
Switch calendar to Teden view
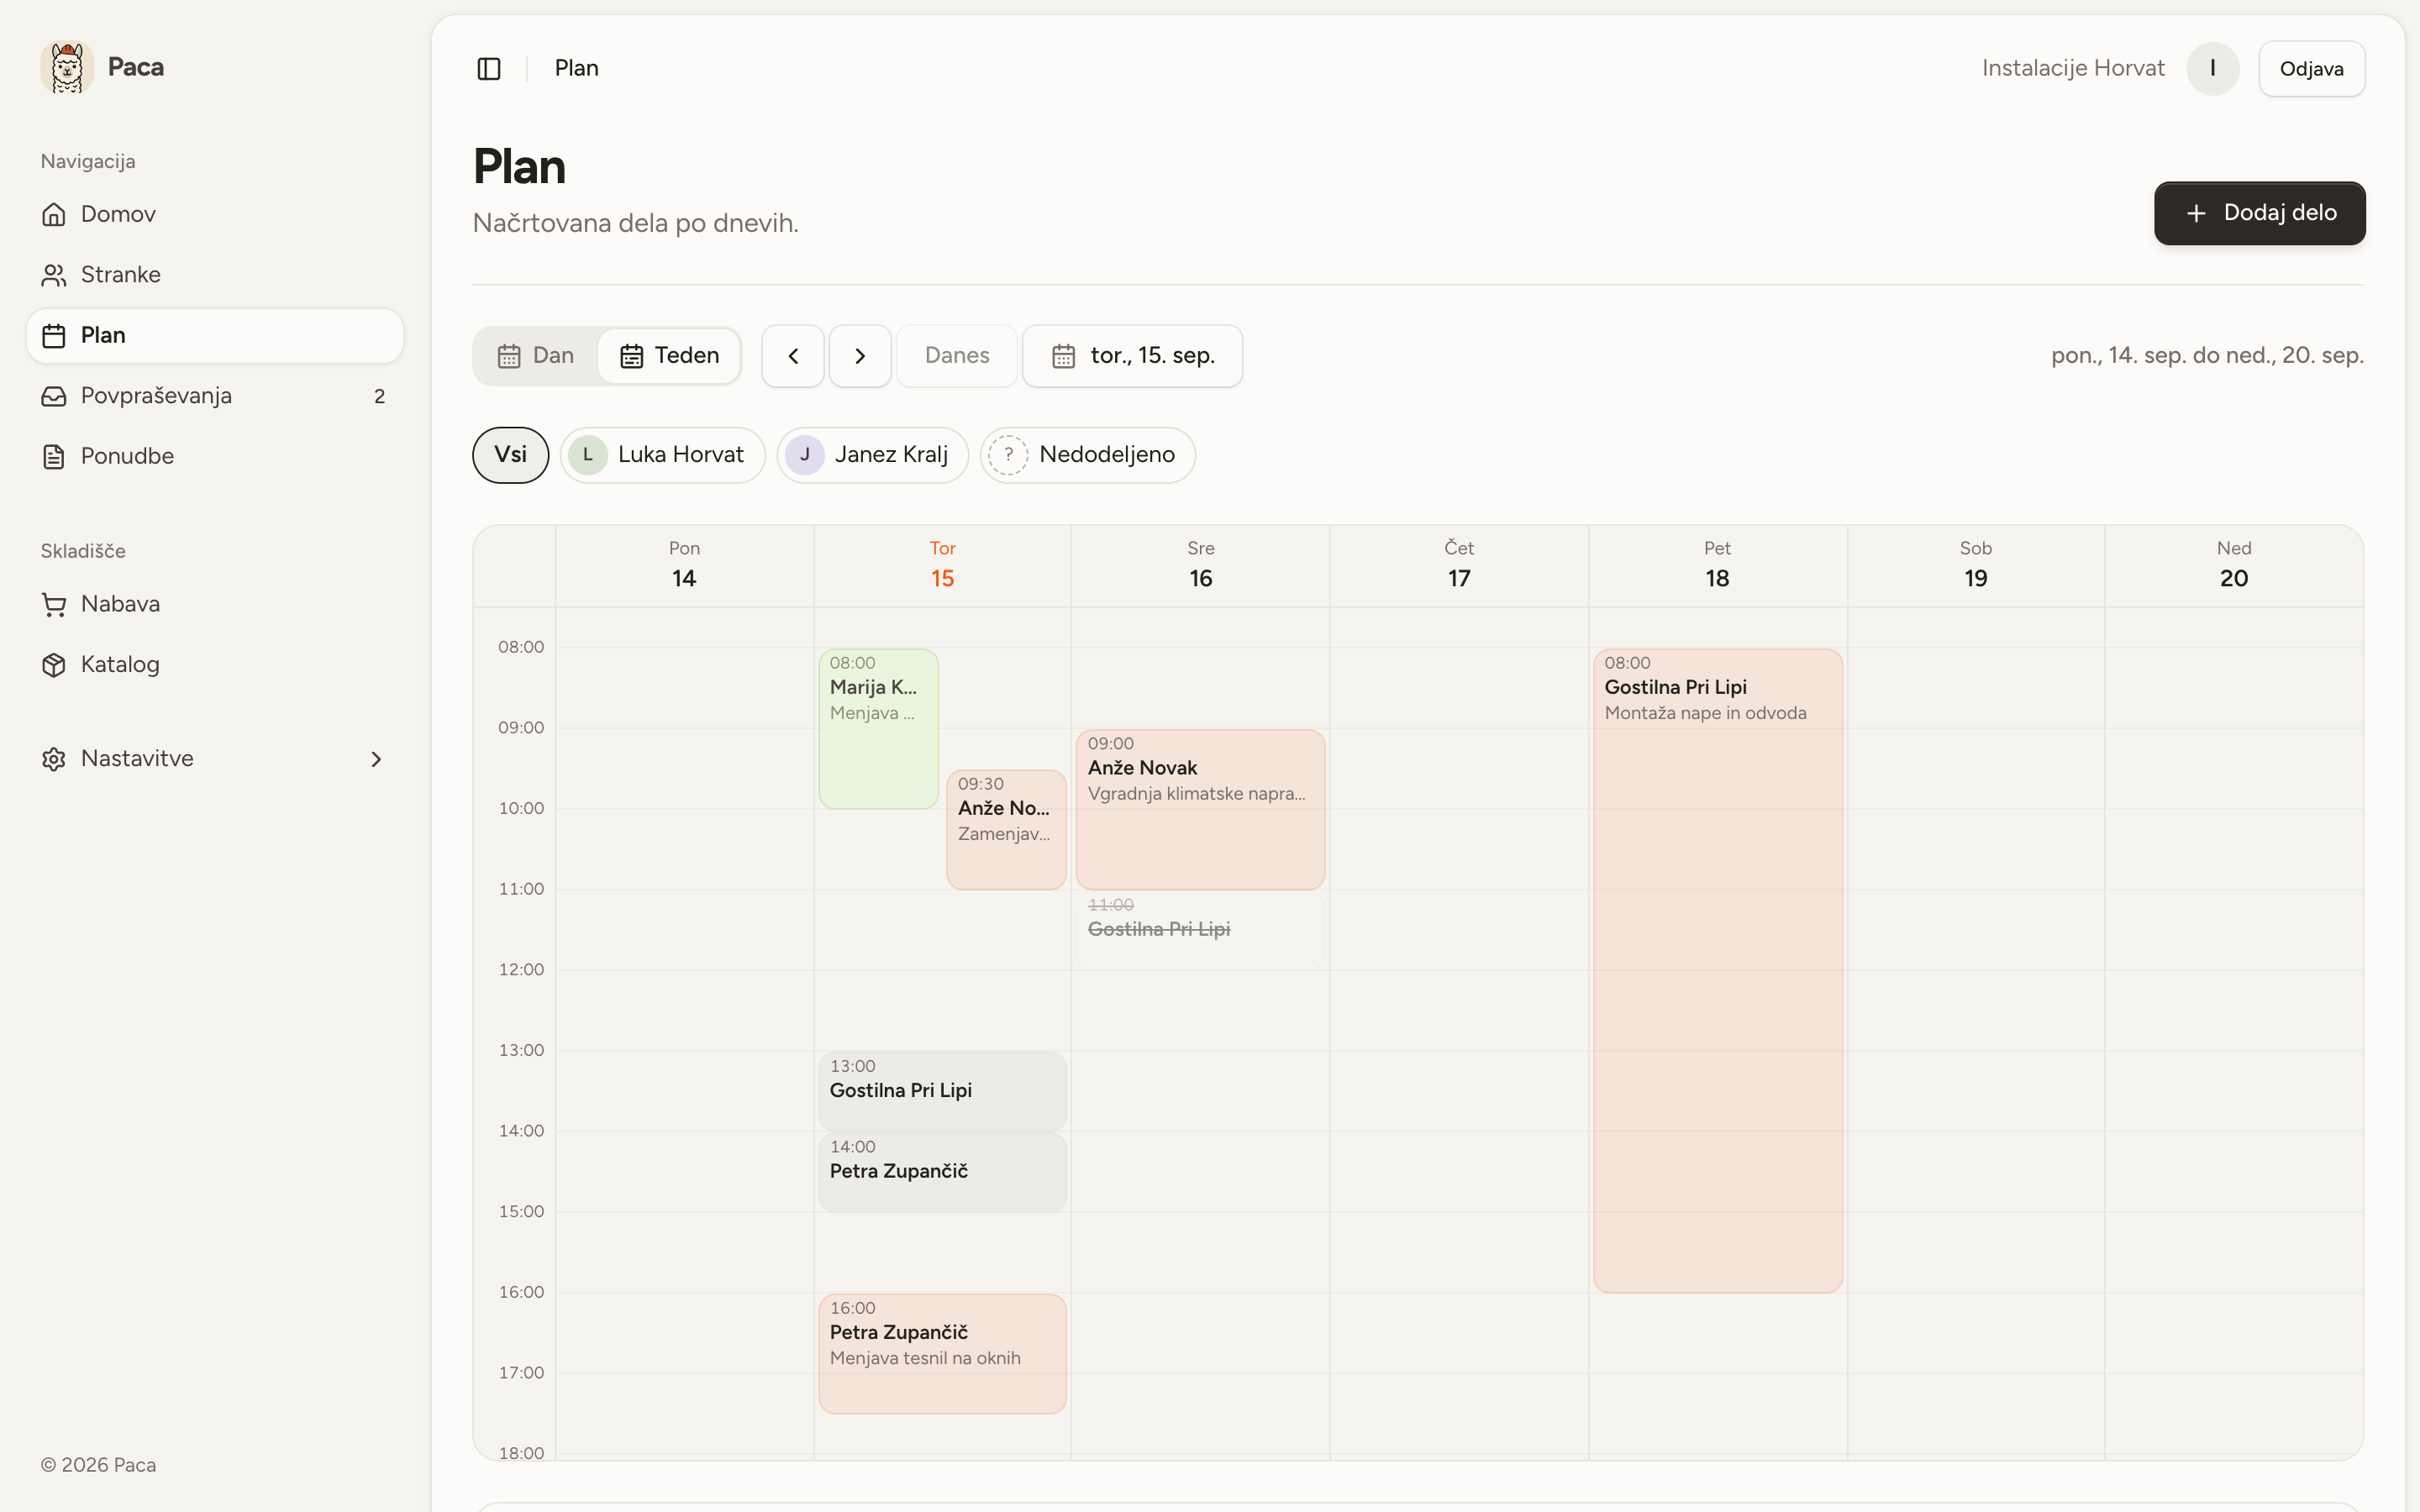(669, 356)
